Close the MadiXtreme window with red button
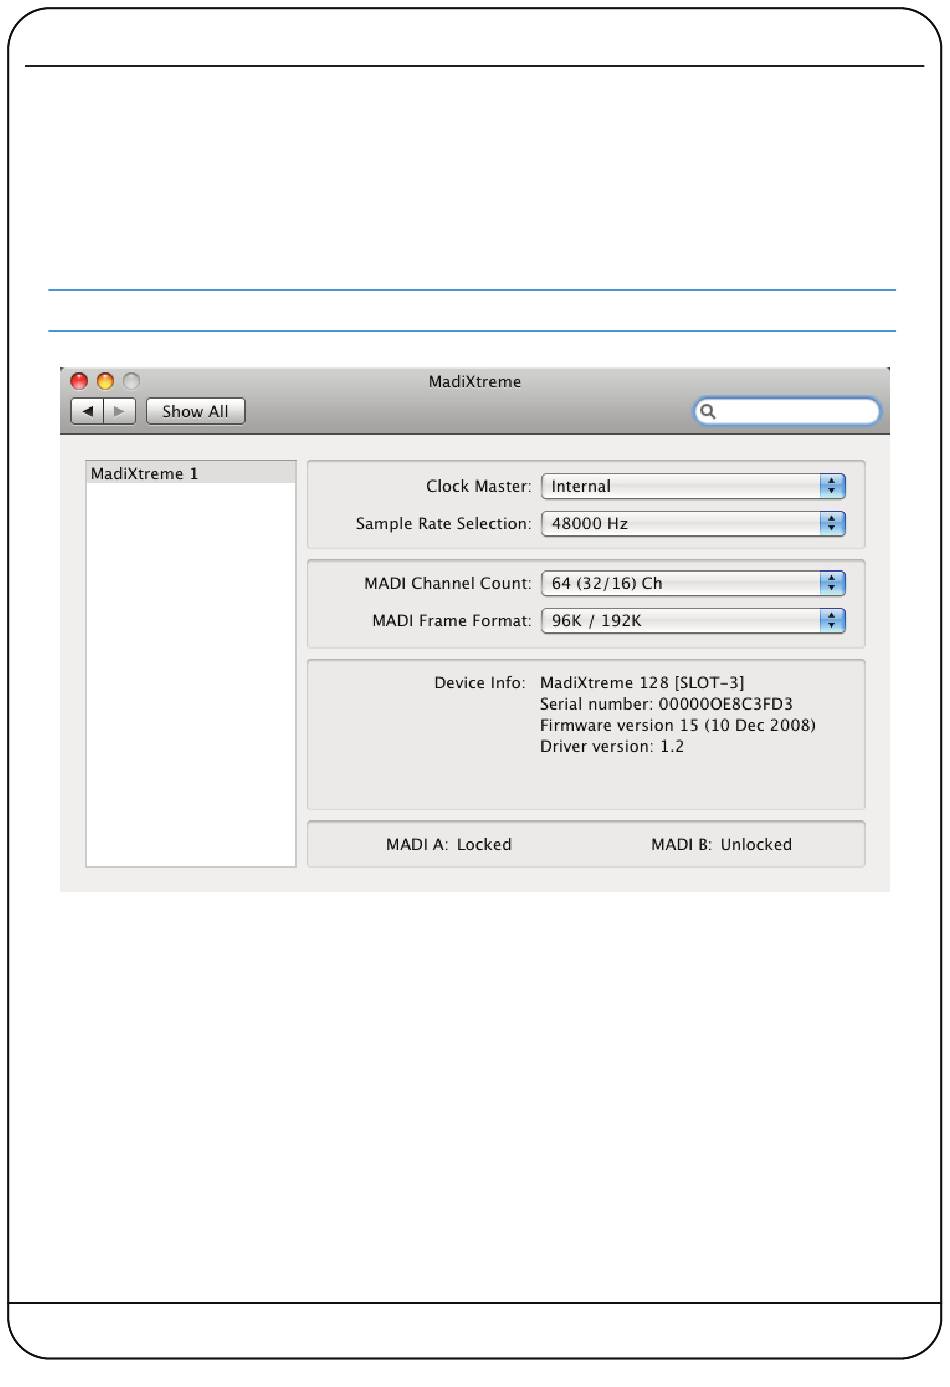 (79, 381)
